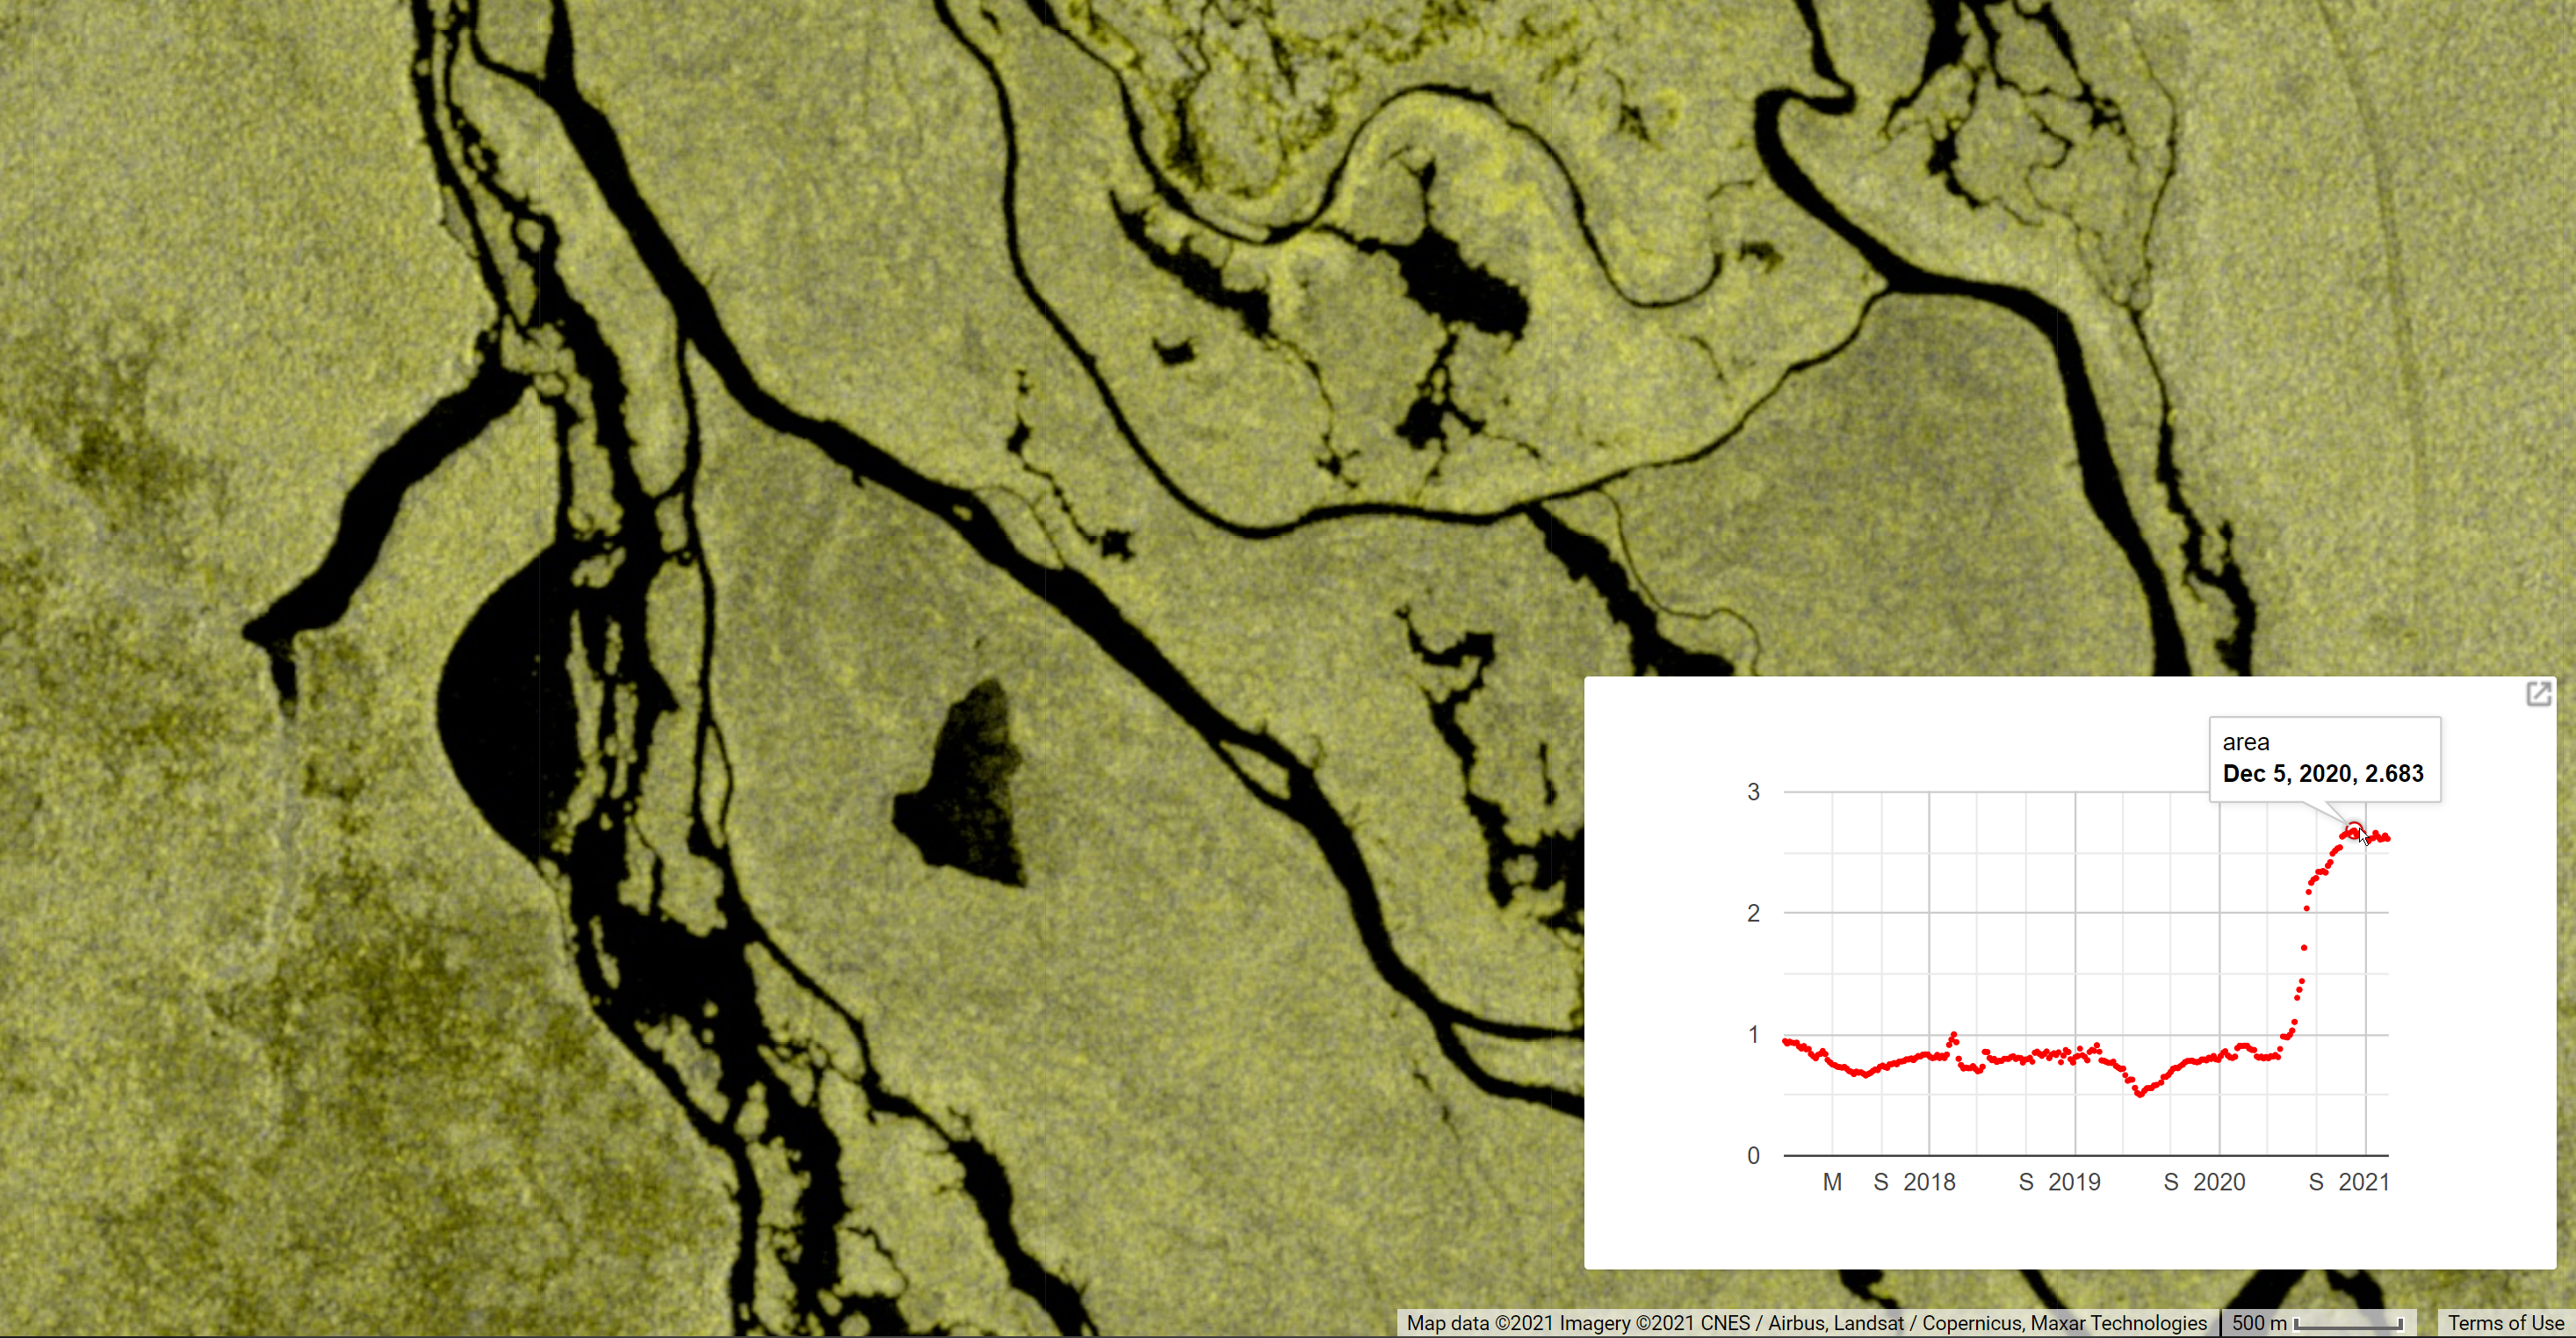
Task: Open the Terms of Use link
Action: pos(2506,1323)
